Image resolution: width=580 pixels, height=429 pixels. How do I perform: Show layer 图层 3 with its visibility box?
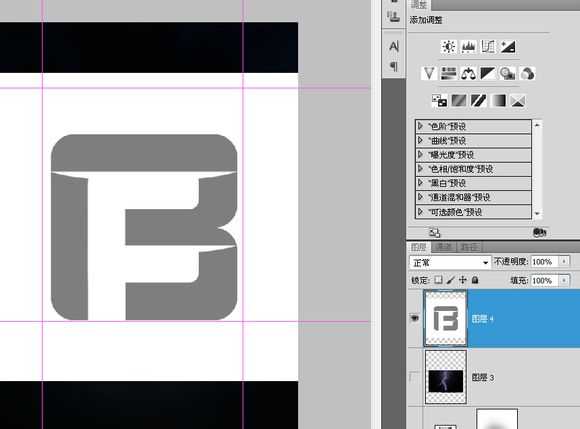[x=415, y=377]
